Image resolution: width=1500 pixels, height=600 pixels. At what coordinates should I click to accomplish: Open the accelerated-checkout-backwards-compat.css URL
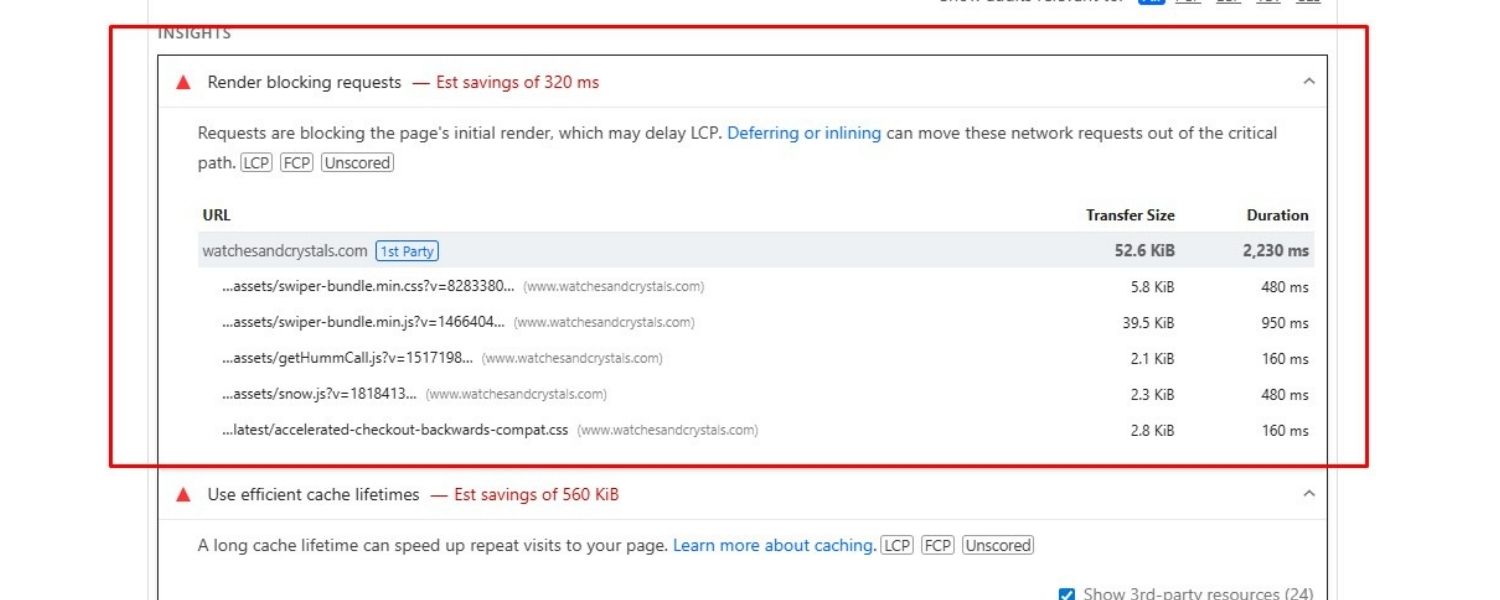395,431
